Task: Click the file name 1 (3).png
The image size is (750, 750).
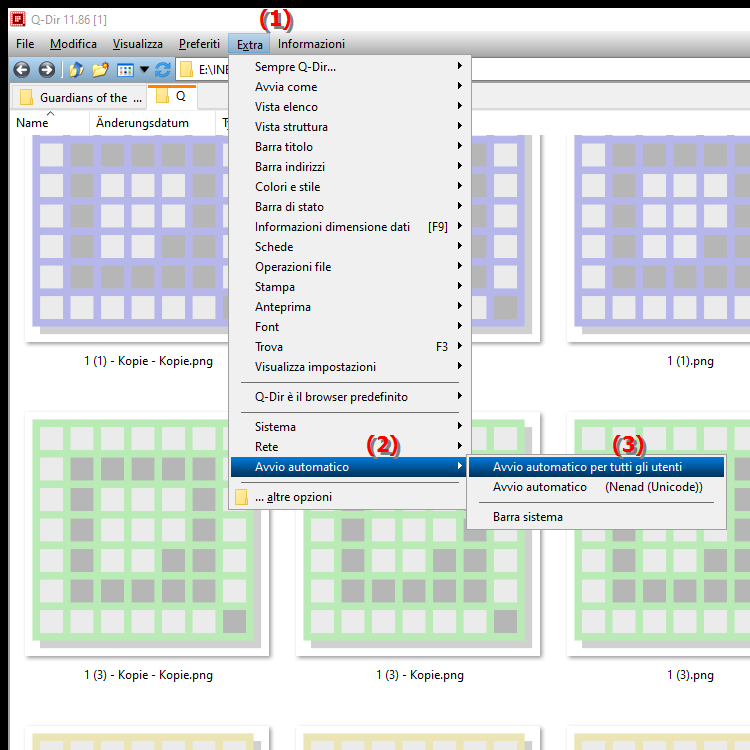Action: click(x=690, y=675)
